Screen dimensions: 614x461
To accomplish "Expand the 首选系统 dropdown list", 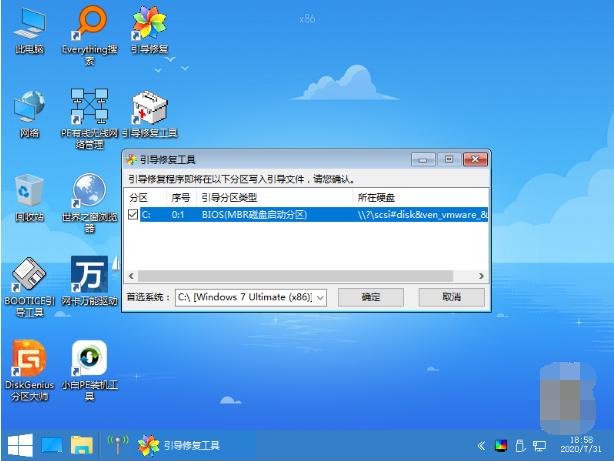I will (319, 297).
